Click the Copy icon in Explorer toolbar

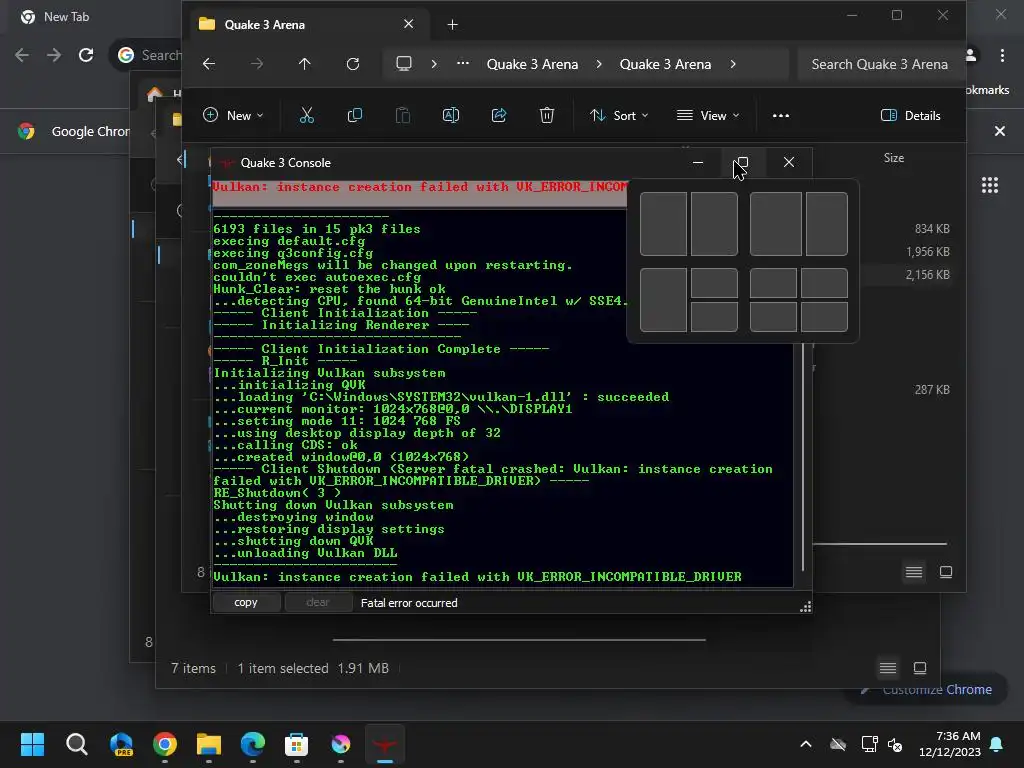pyautogui.click(x=355, y=116)
